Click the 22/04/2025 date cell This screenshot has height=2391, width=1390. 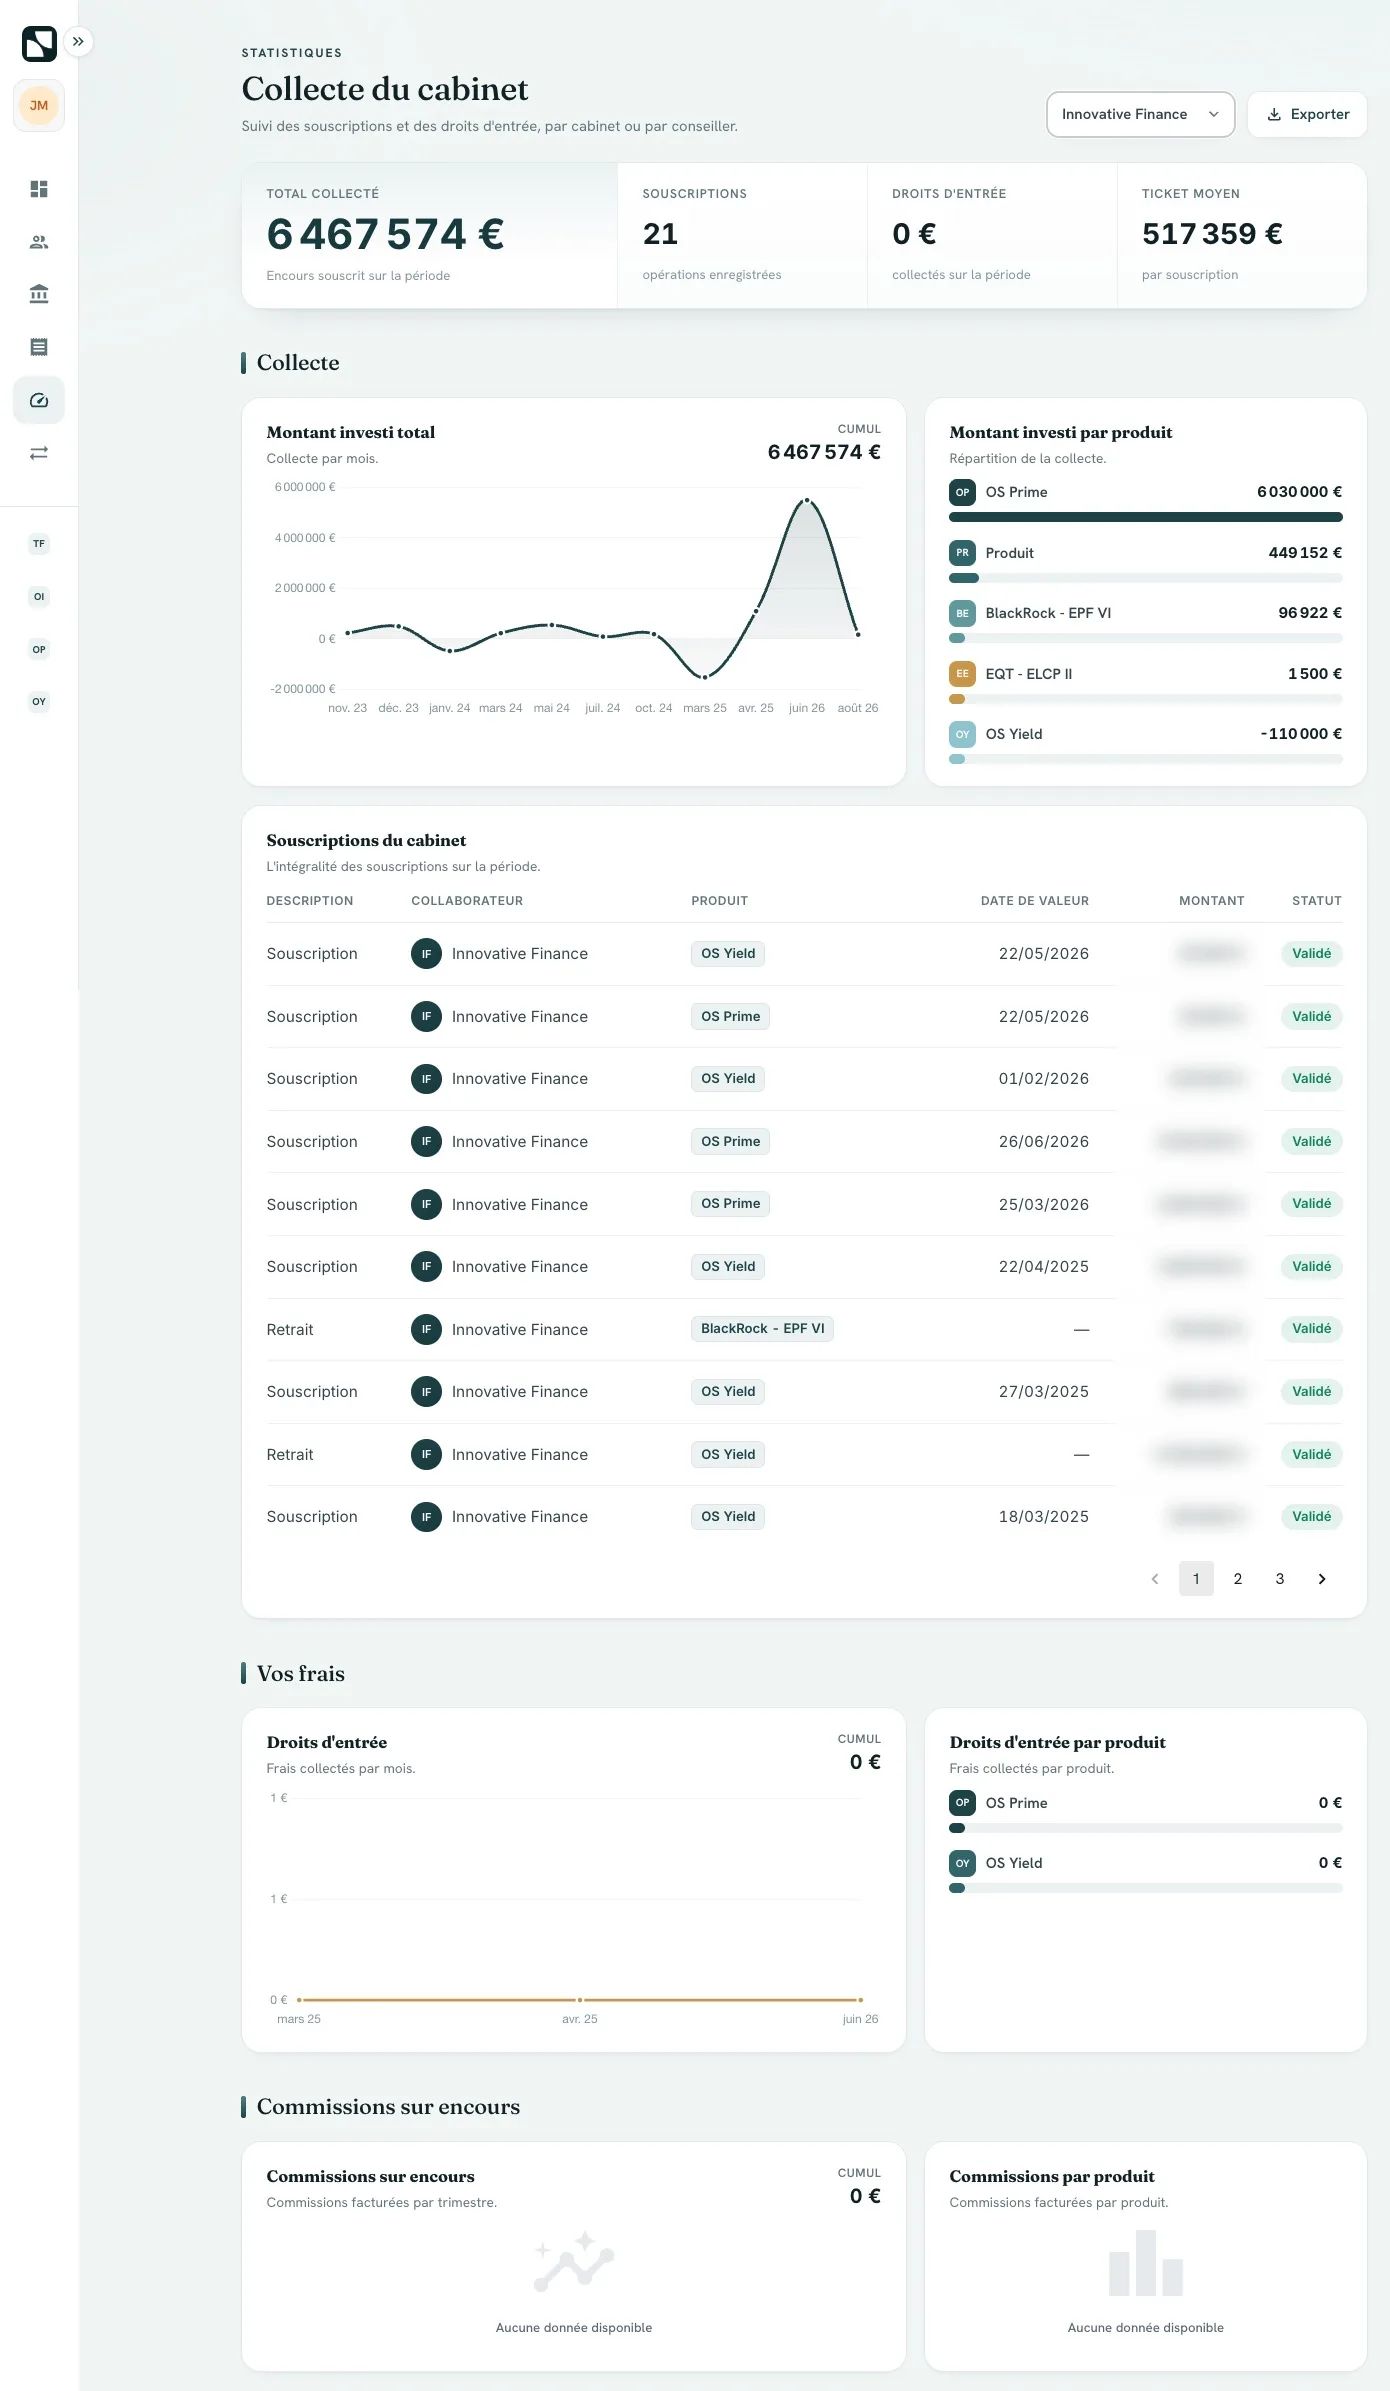click(x=1043, y=1267)
